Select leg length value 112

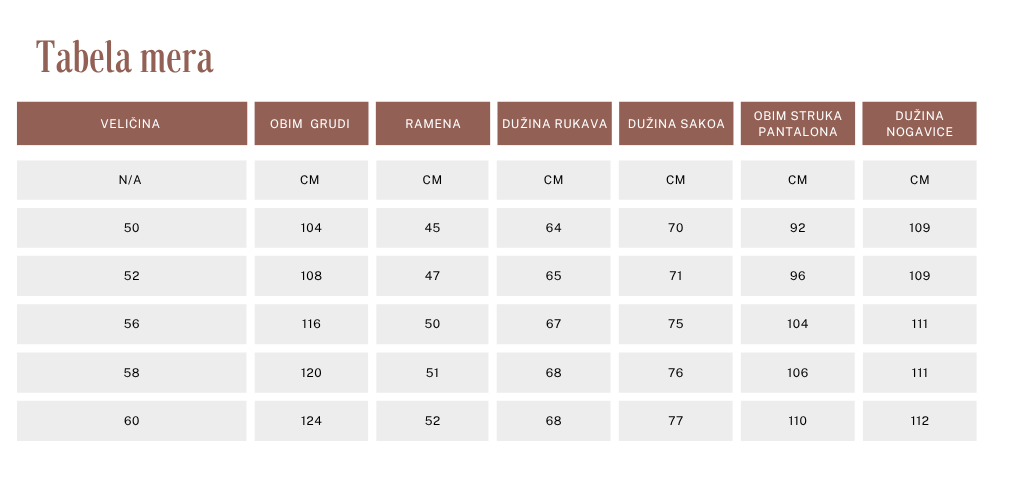(x=920, y=421)
